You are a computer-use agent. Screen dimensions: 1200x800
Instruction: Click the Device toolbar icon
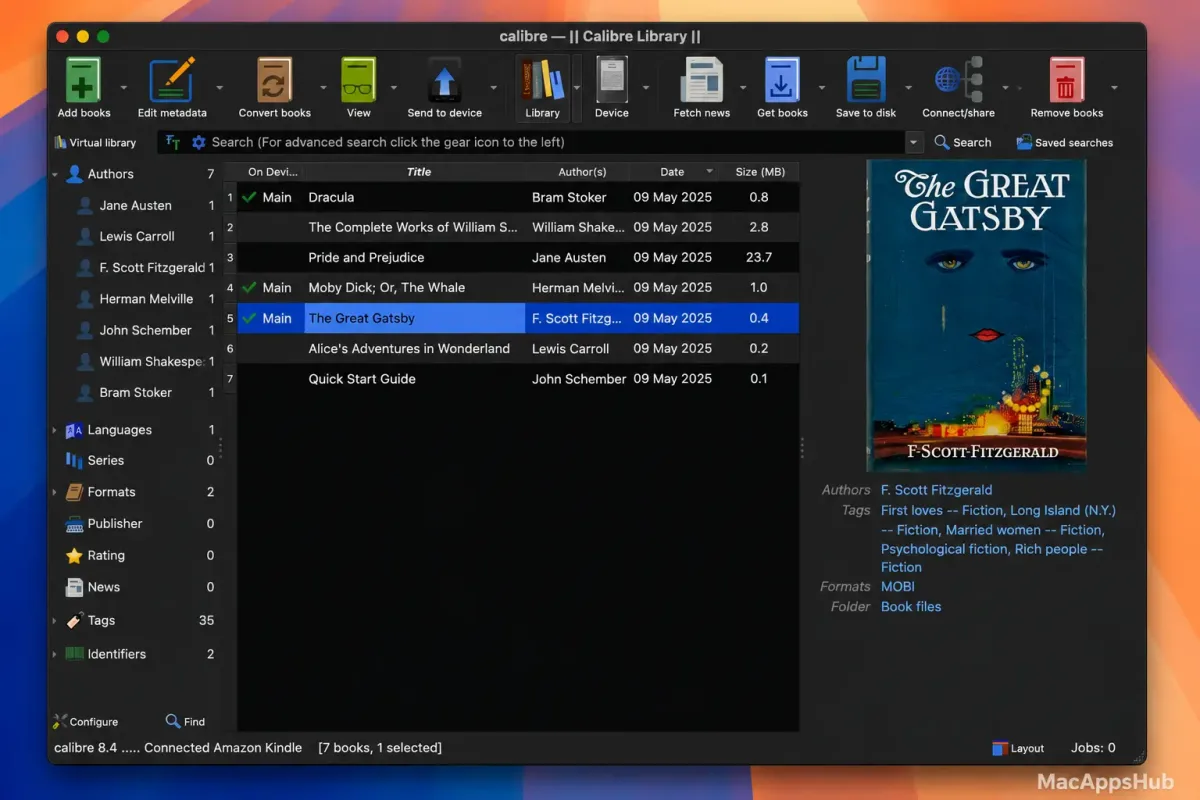pos(611,80)
